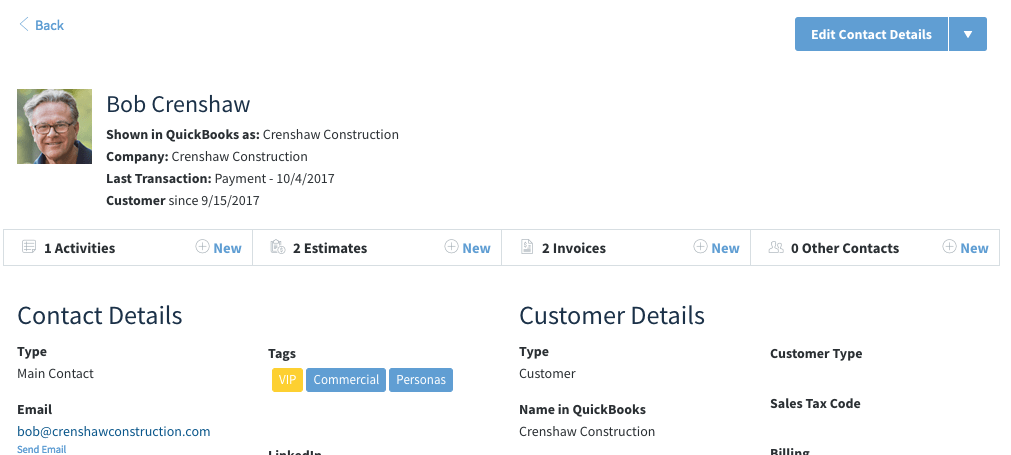Screen dimensions: 1011x455
Task: Add new activity with plus icon
Action: click(203, 247)
